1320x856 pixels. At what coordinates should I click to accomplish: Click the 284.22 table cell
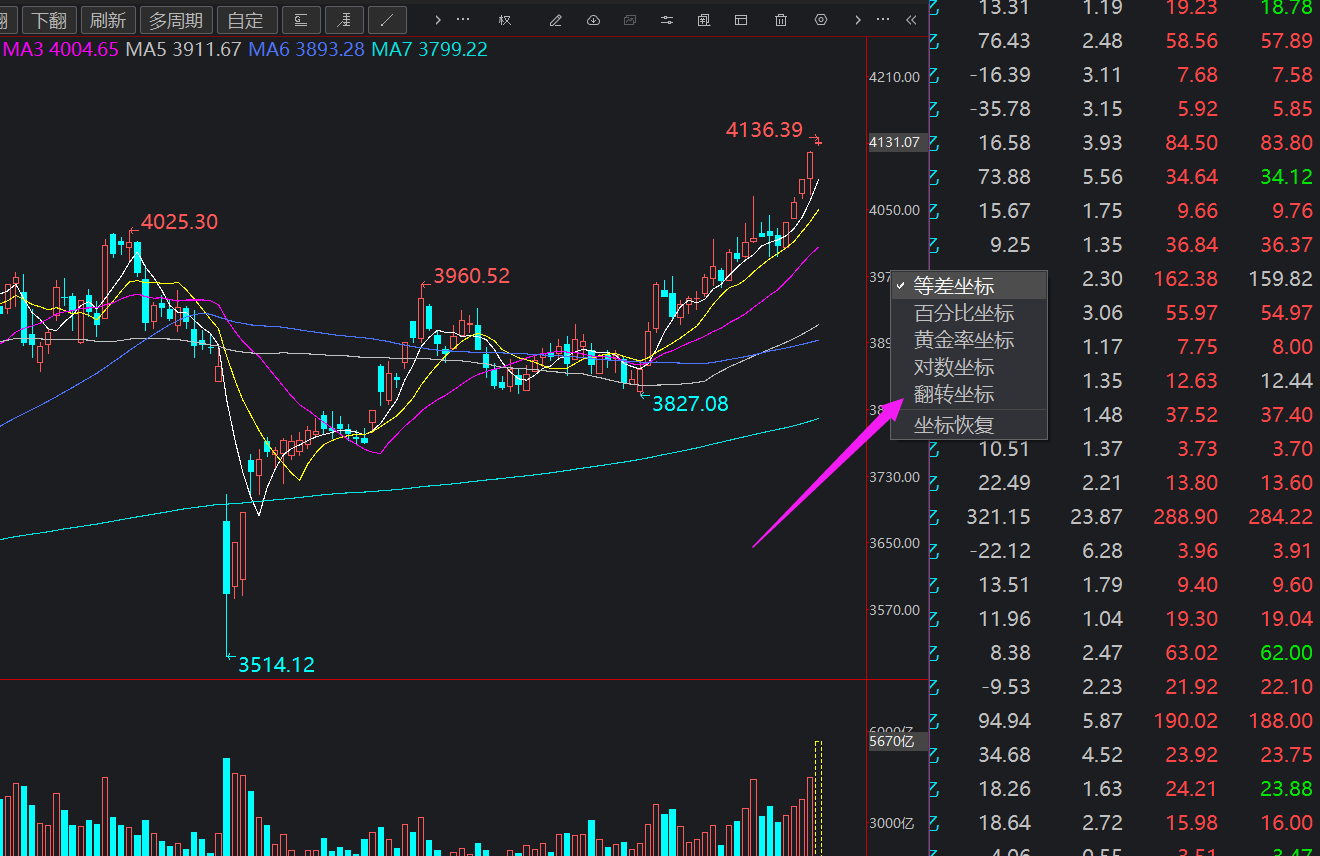1280,517
